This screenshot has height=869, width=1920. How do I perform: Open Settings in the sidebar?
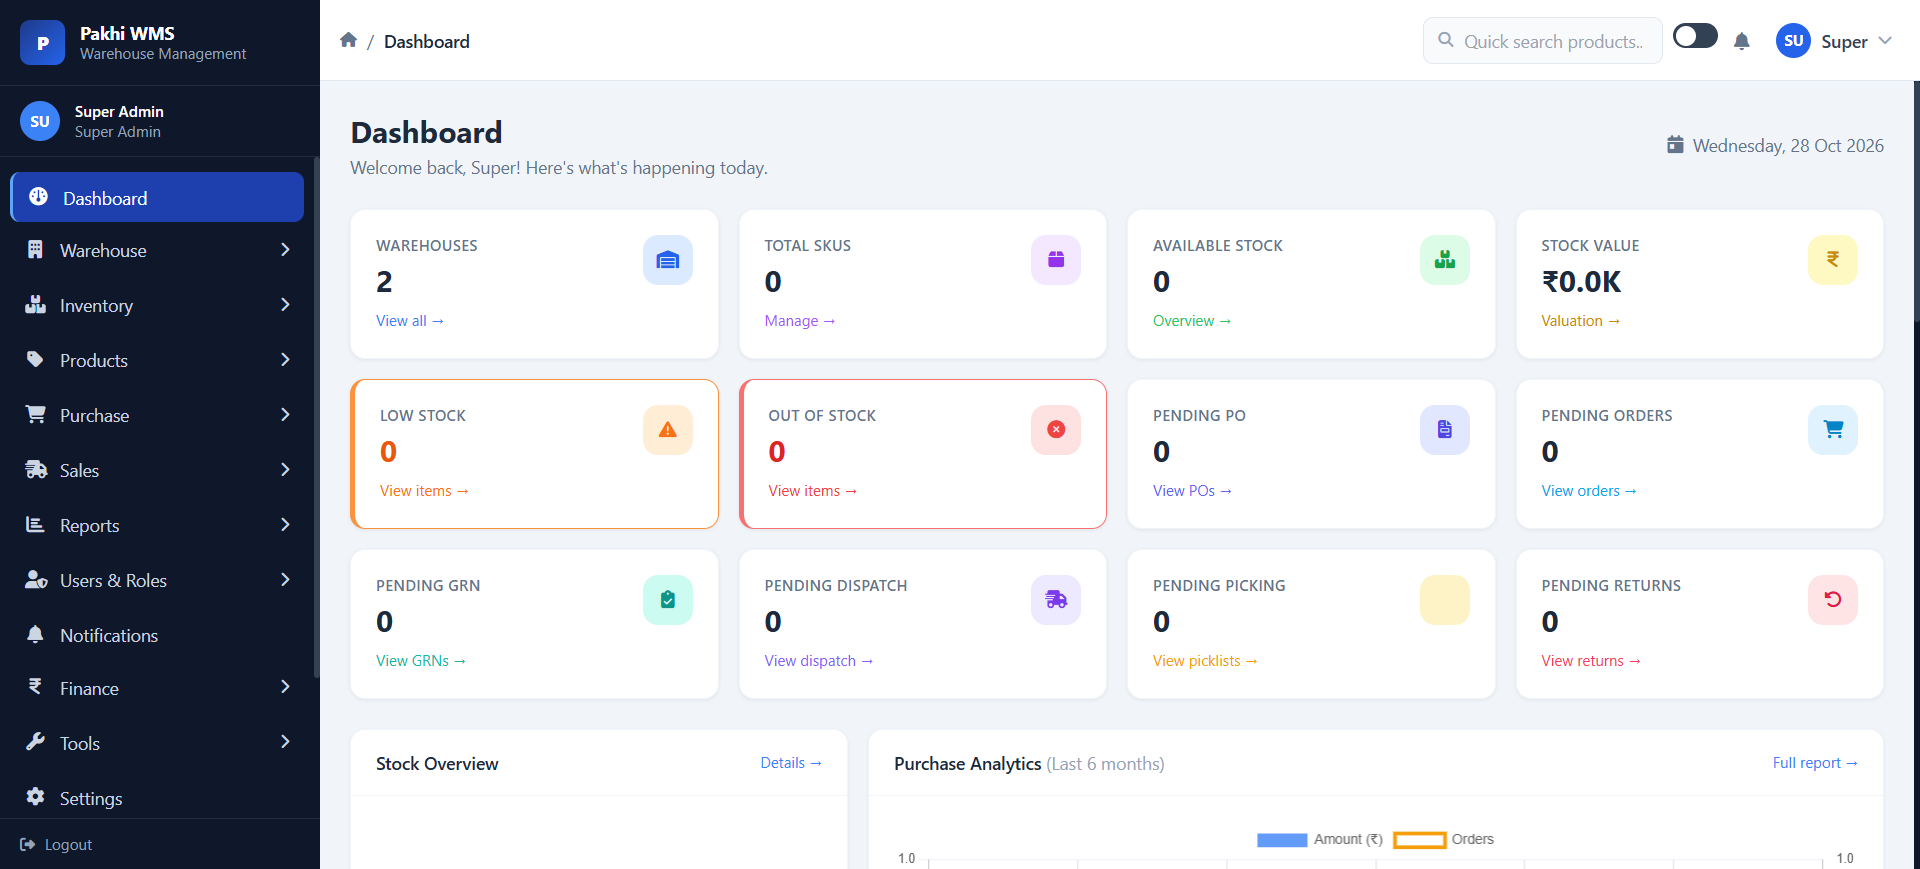click(x=157, y=798)
